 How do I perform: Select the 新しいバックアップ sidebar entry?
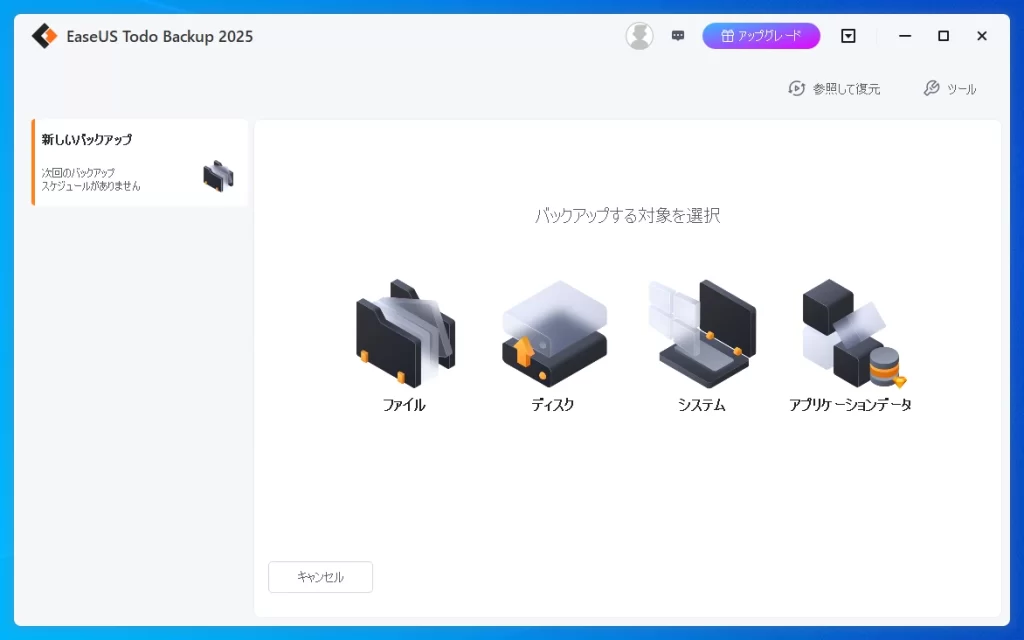click(88, 140)
